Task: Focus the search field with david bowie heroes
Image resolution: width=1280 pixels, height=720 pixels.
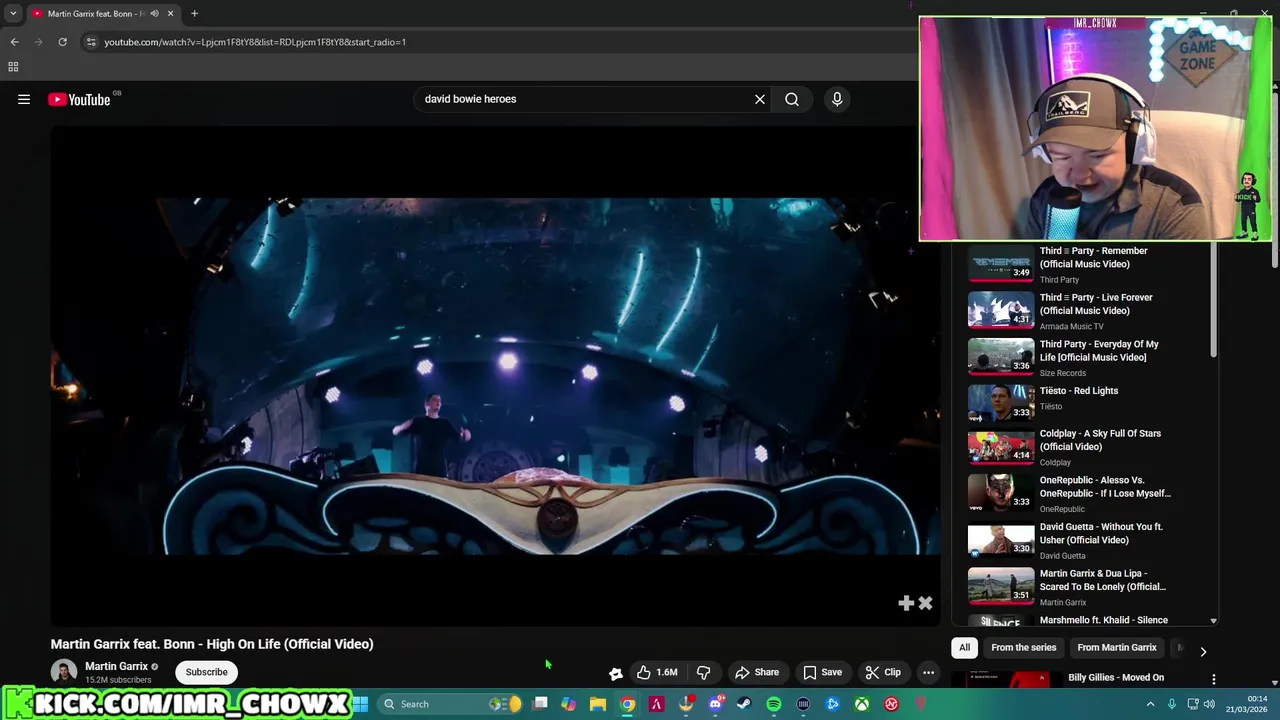Action: click(585, 99)
